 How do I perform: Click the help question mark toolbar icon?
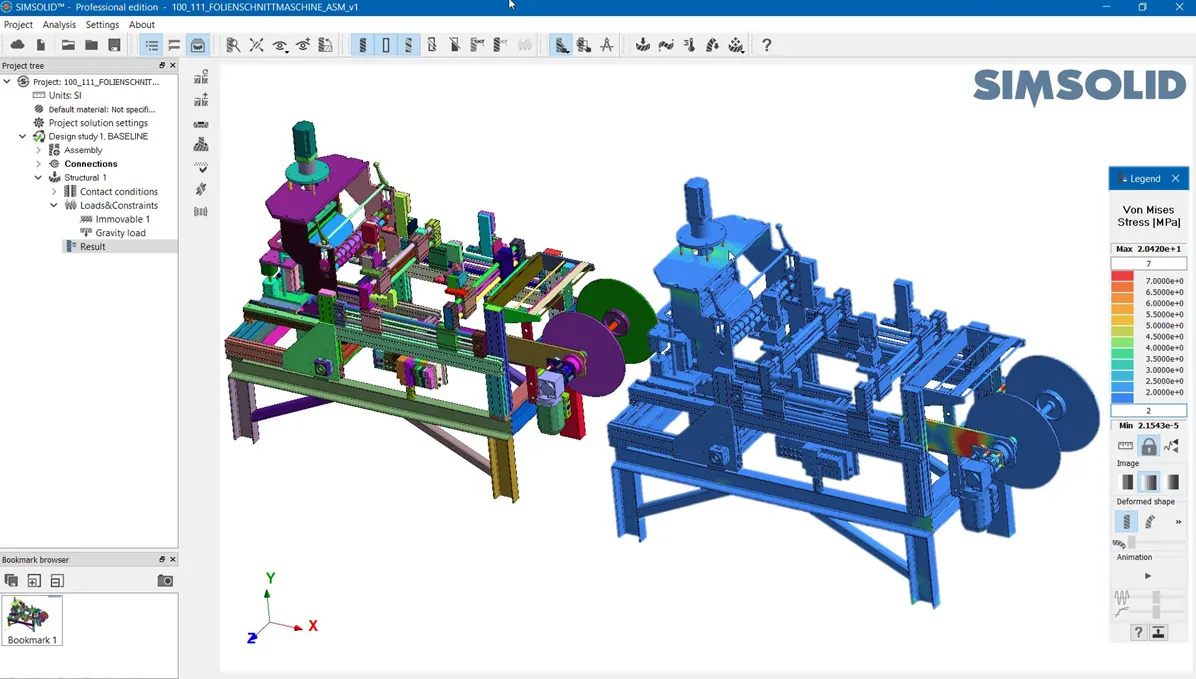[767, 45]
